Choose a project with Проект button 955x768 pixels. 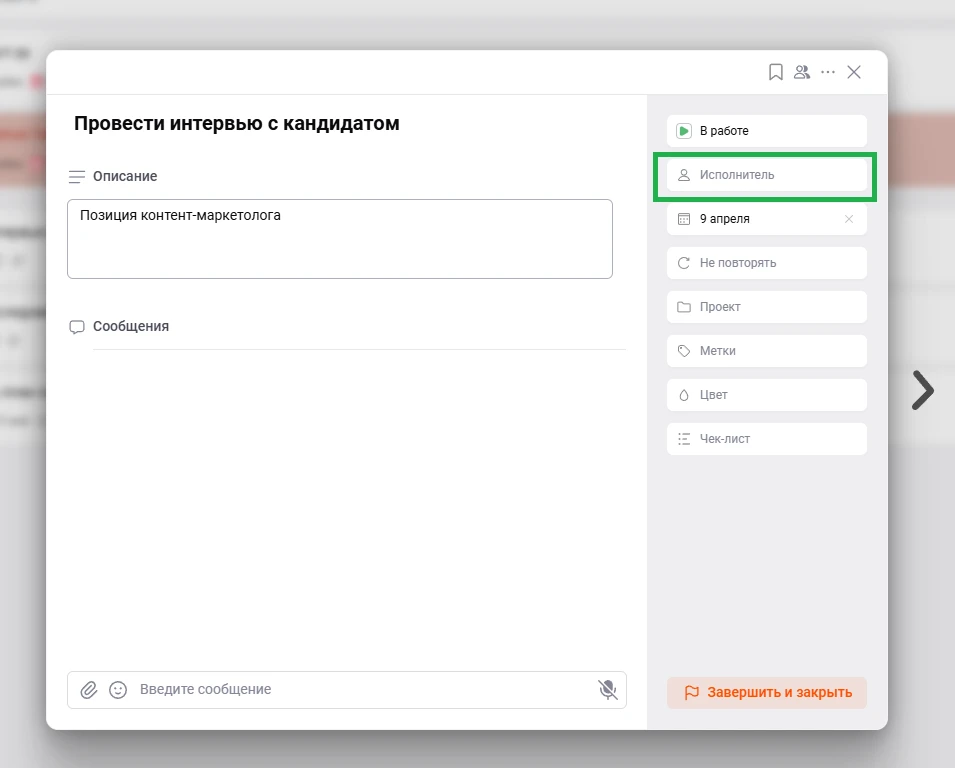tap(766, 307)
